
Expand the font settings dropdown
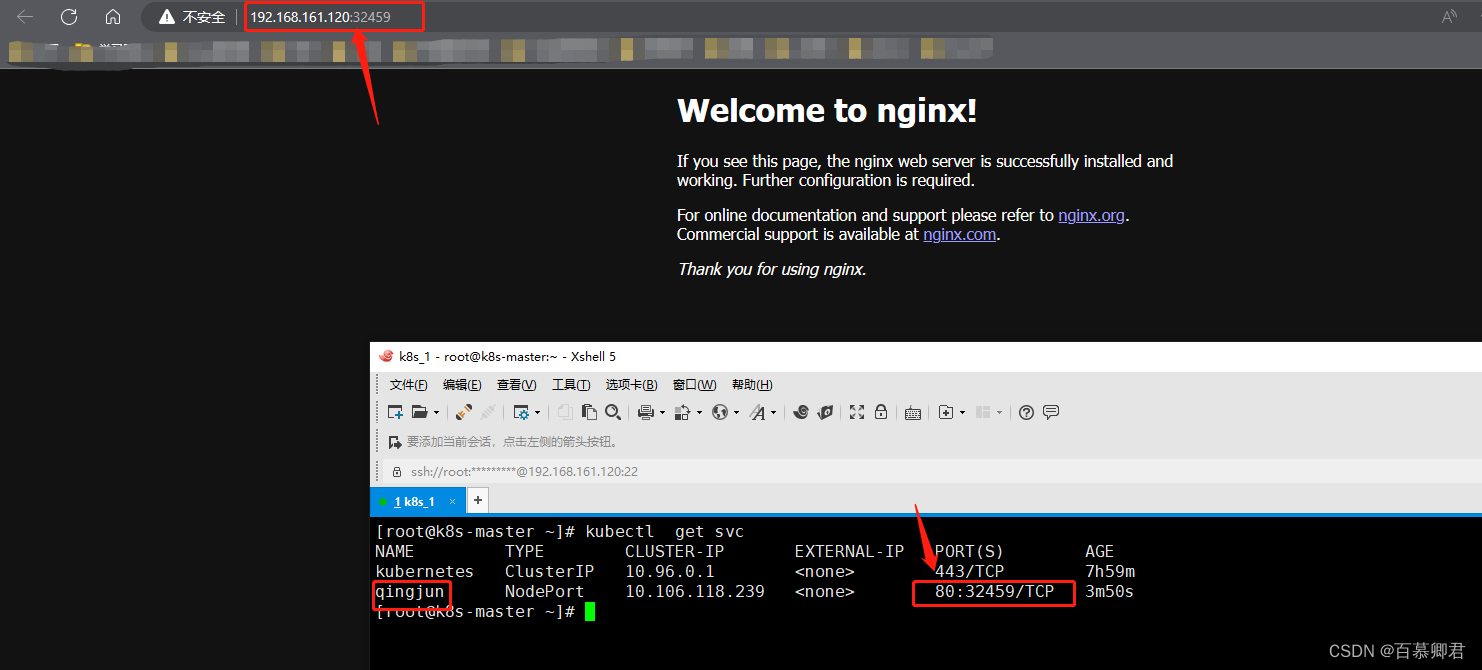tap(772, 412)
